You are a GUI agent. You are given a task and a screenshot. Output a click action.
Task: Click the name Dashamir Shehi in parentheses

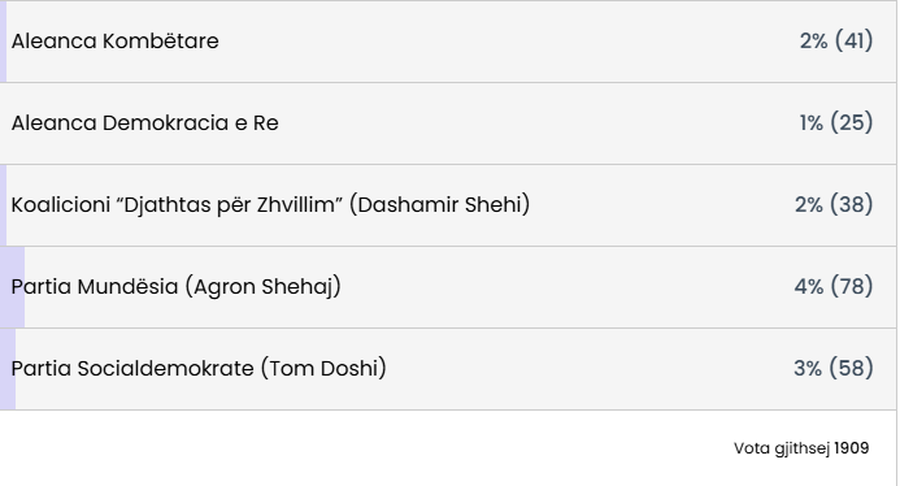click(x=440, y=205)
